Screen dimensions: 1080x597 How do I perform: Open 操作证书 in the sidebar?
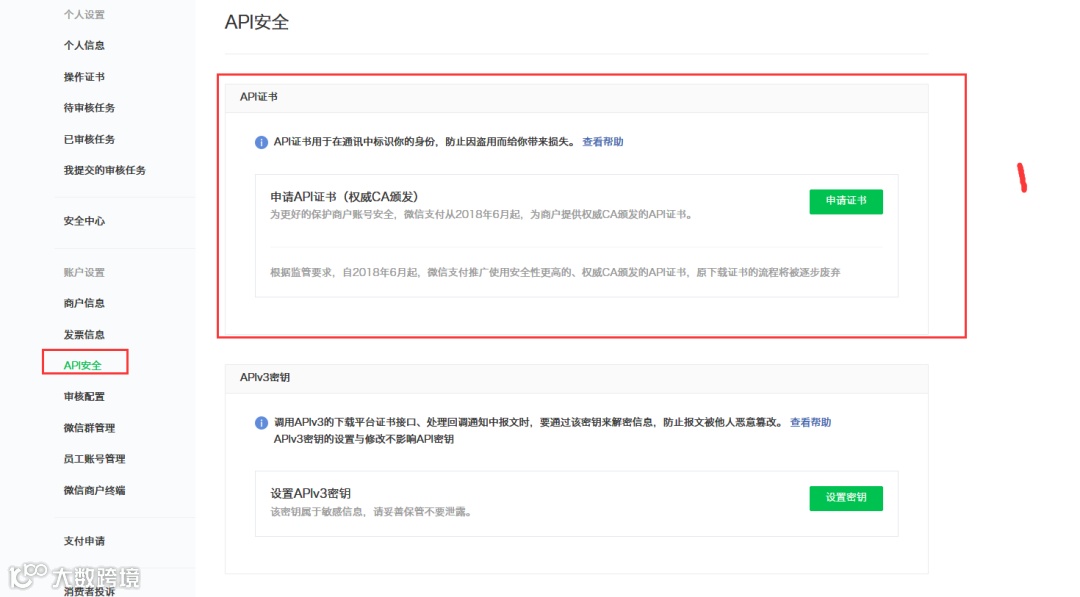[84, 77]
